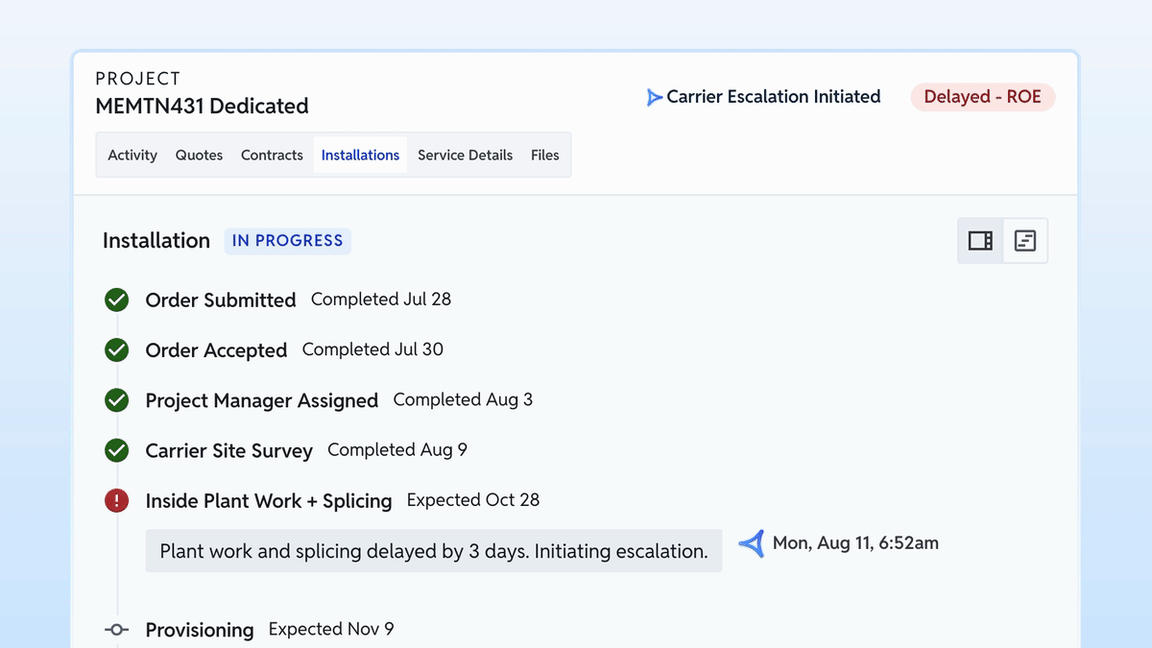Open the Contracts tab
1152x648 pixels.
coord(272,155)
